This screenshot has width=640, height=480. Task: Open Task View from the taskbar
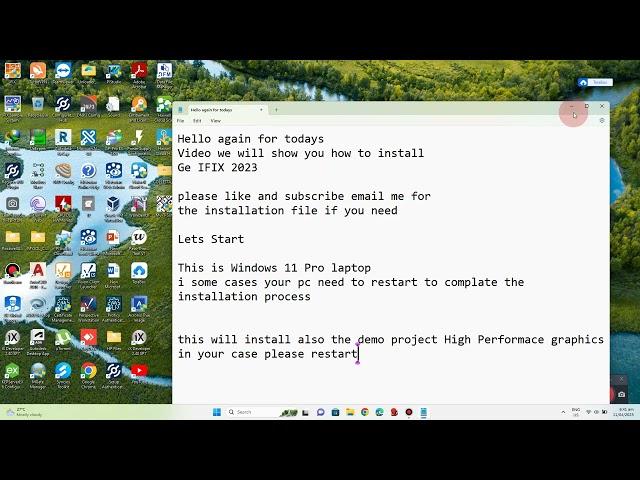[305, 412]
